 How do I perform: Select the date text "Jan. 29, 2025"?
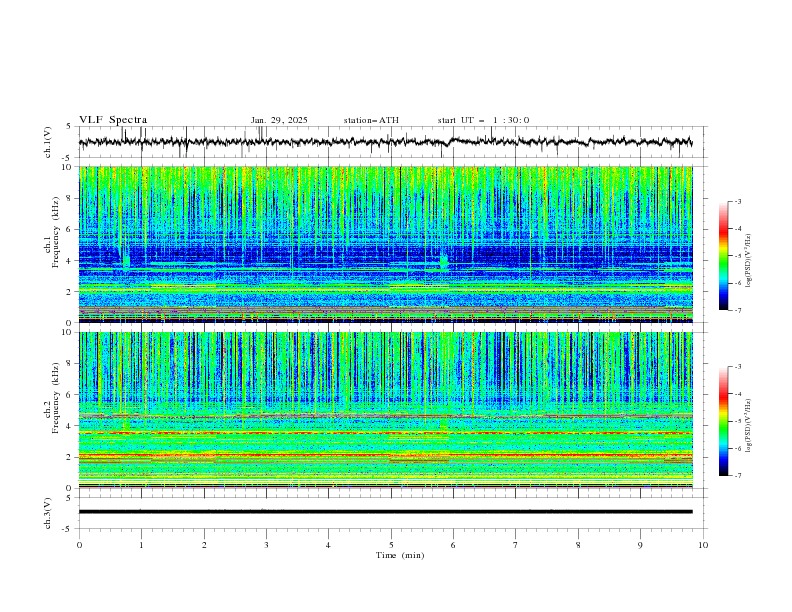click(x=279, y=120)
